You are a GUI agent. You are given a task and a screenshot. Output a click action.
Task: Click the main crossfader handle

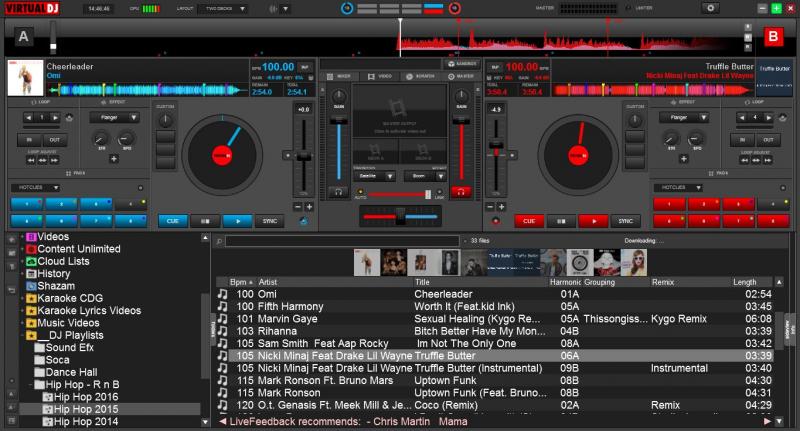click(x=401, y=216)
